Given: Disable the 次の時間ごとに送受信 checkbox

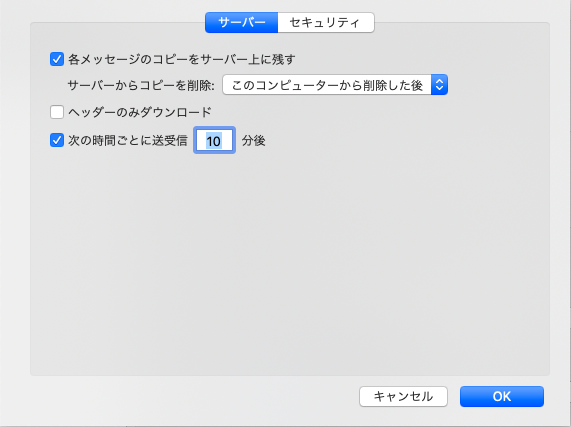Looking at the screenshot, I should pyautogui.click(x=57, y=140).
